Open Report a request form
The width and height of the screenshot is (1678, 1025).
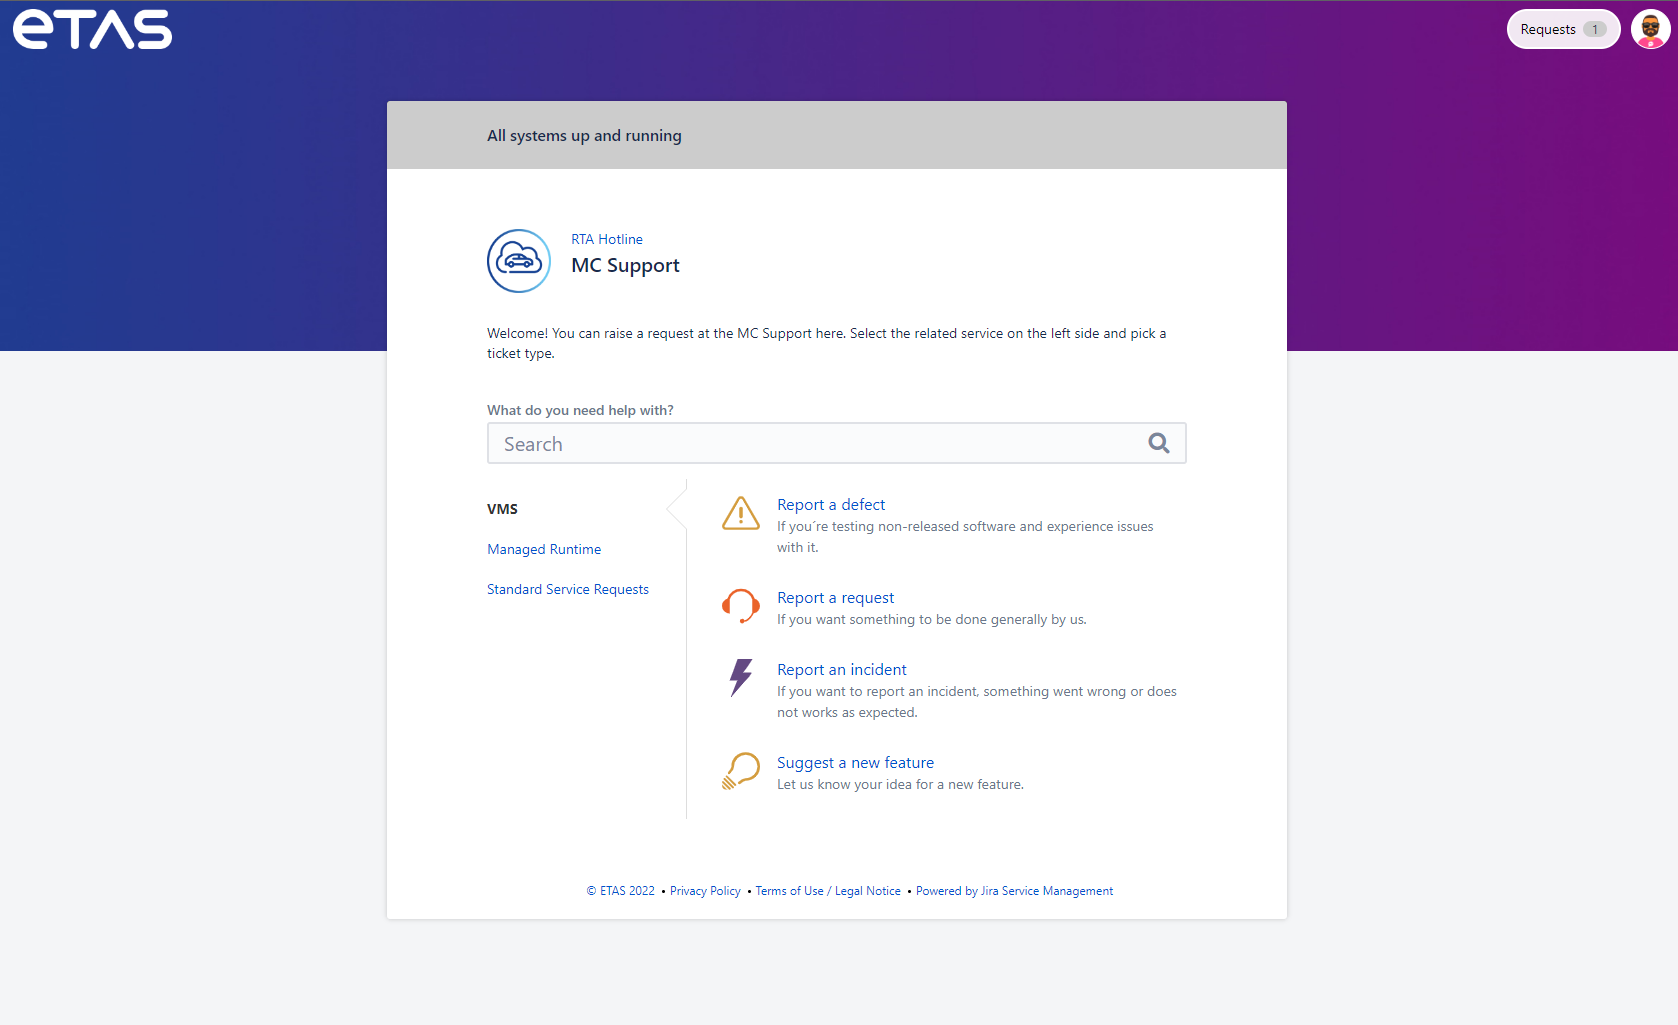[836, 598]
